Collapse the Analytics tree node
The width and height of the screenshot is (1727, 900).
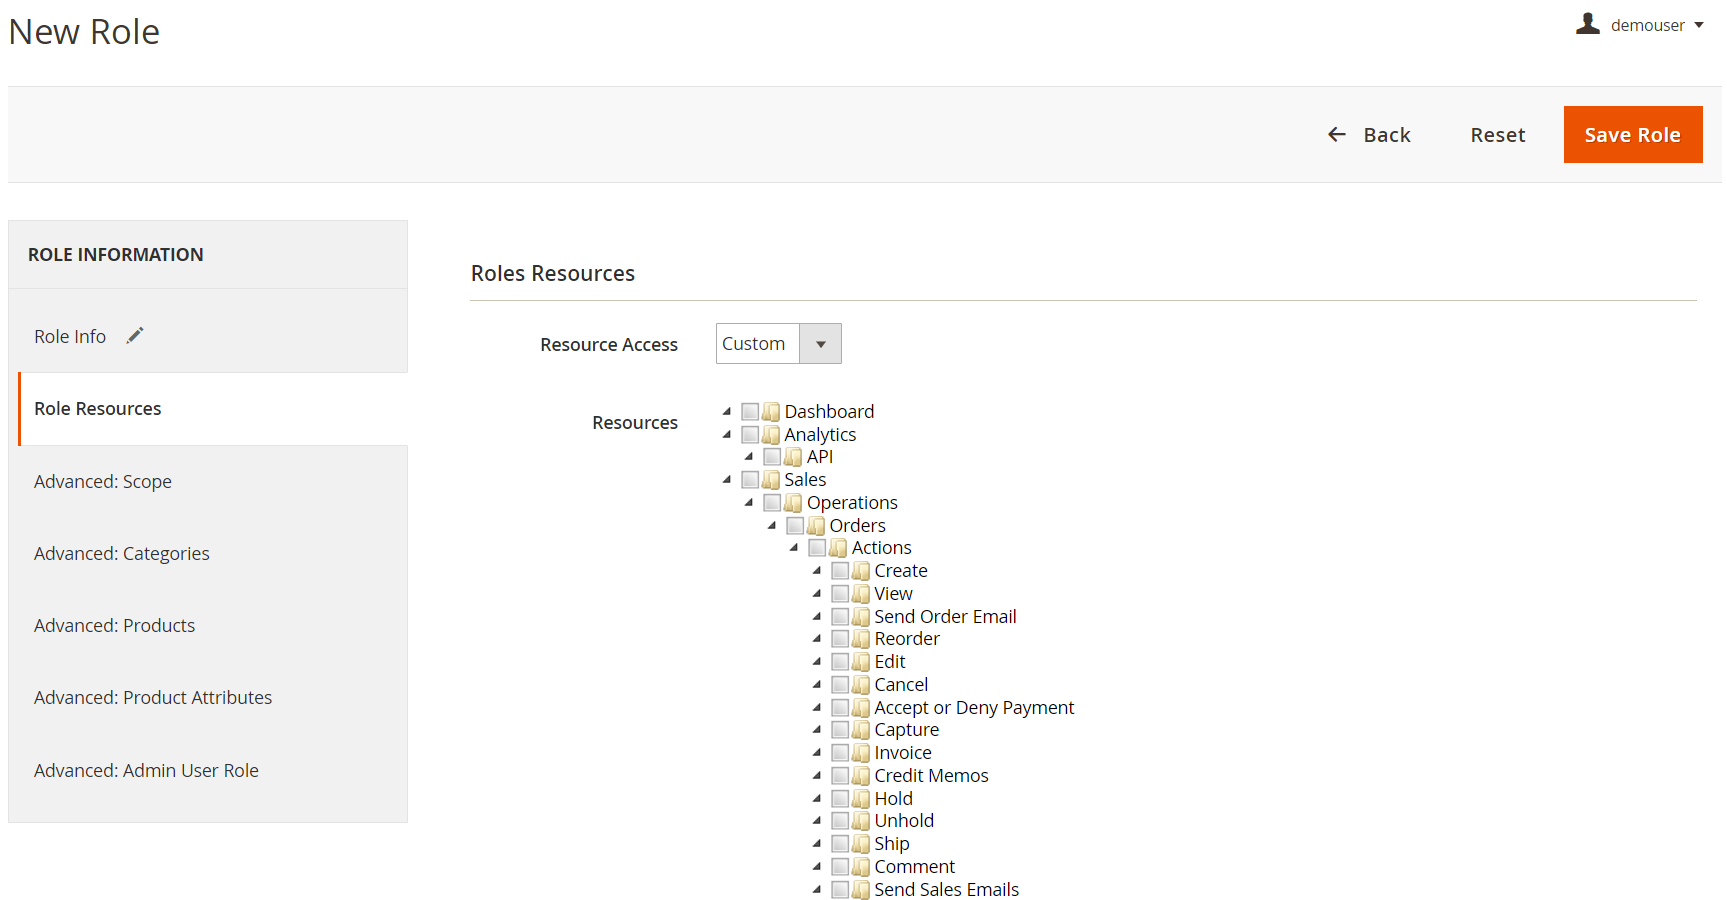[x=727, y=435]
